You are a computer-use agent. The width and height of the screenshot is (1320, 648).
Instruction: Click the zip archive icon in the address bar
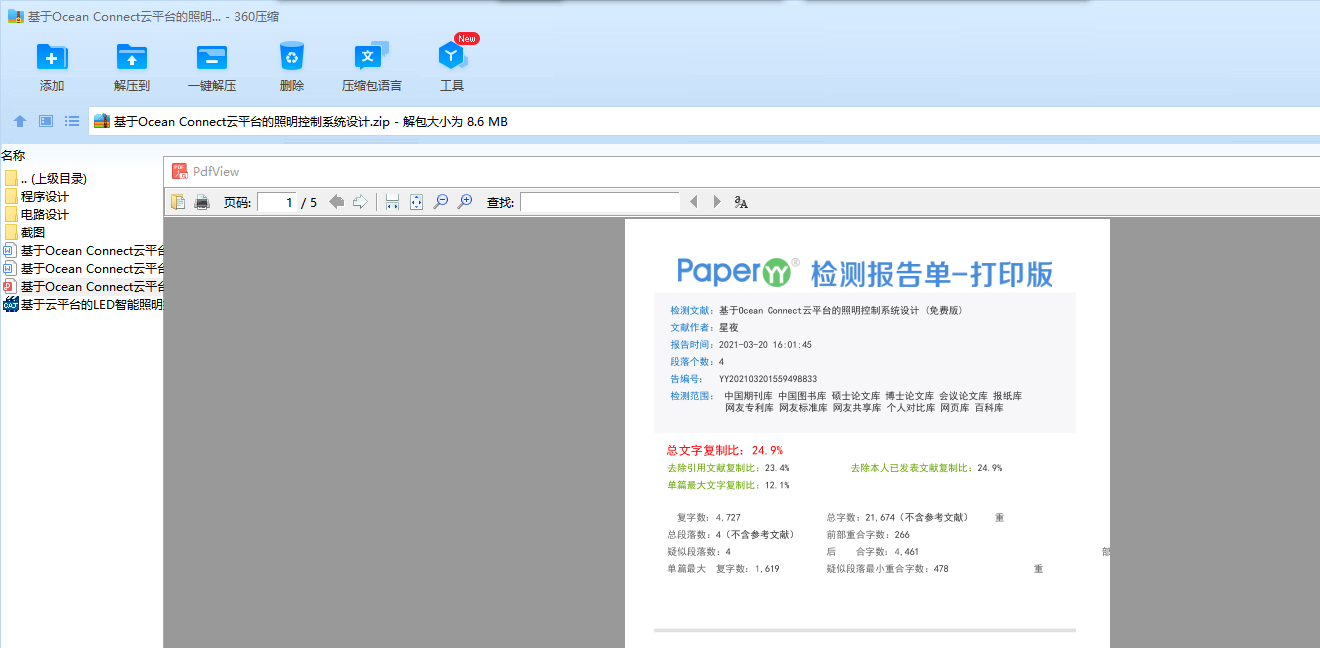click(101, 121)
